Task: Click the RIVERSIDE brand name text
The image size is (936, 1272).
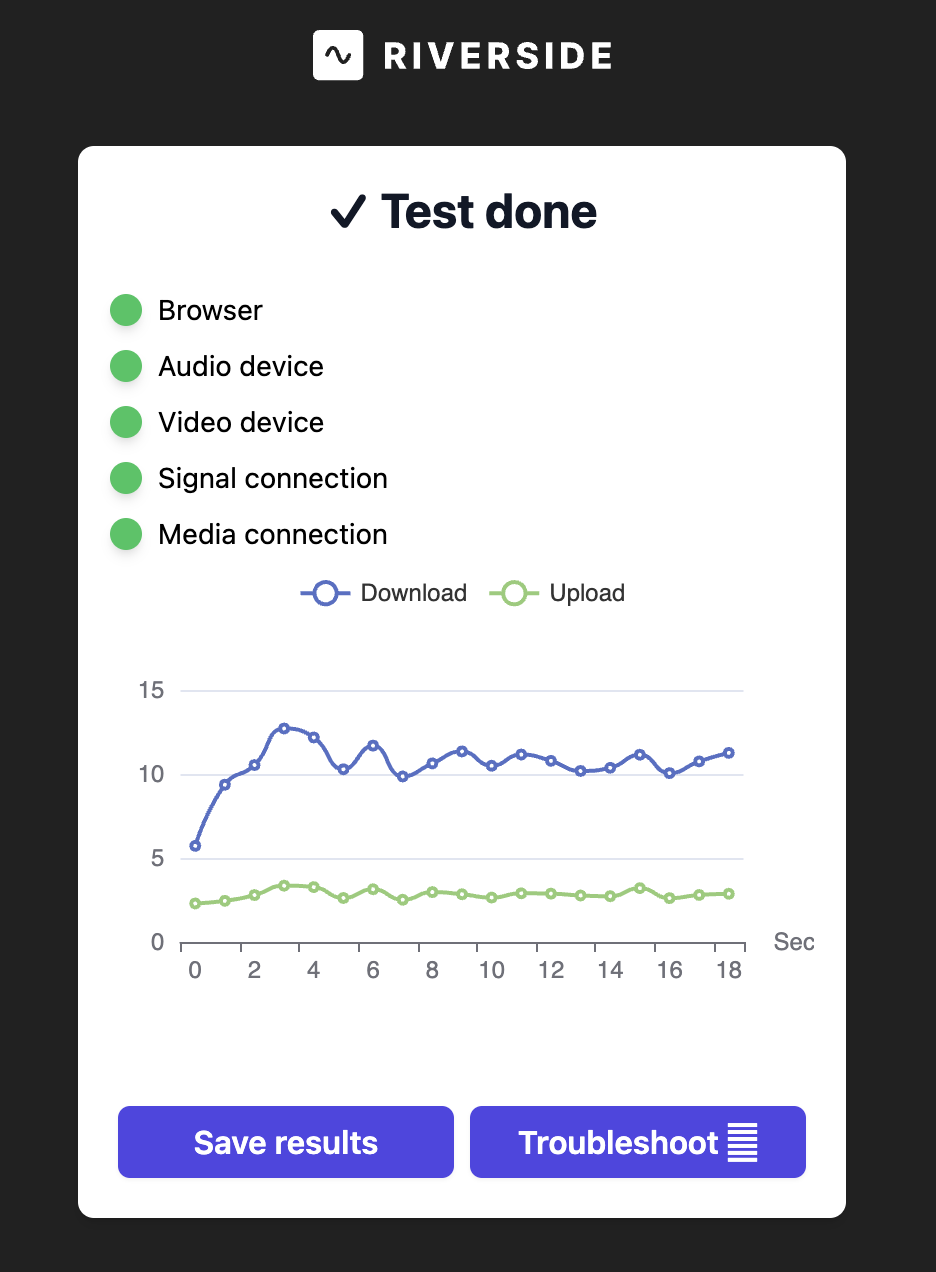Action: [498, 56]
